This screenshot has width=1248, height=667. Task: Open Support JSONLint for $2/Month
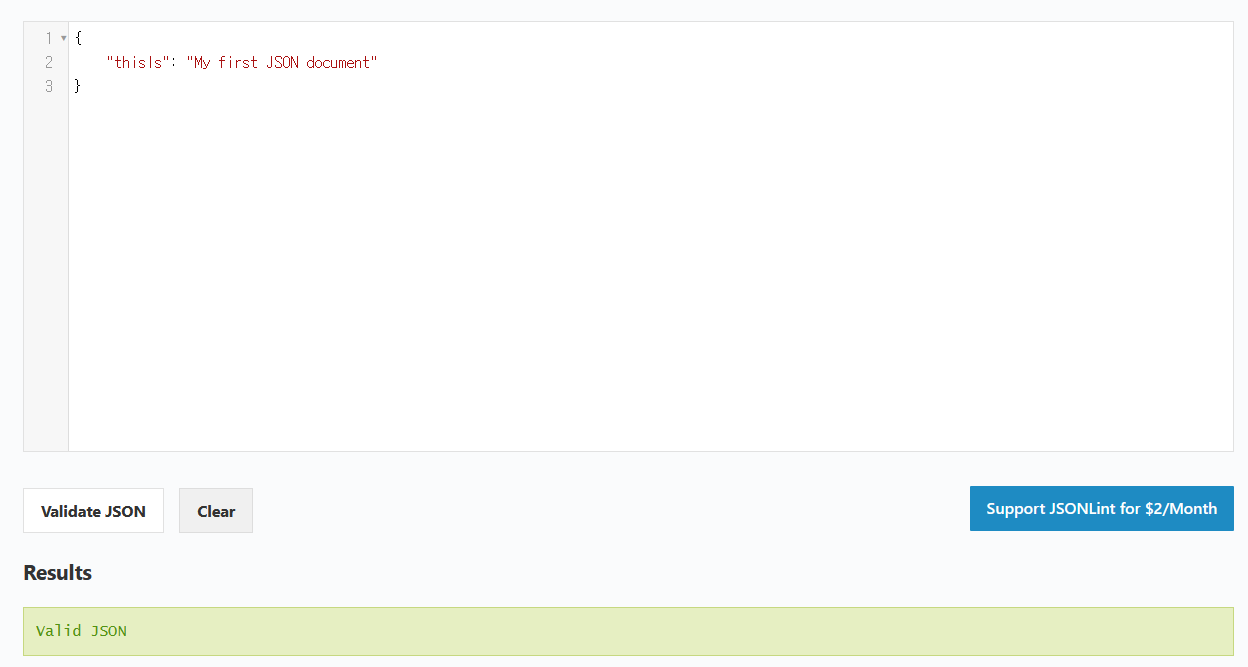tap(1101, 508)
